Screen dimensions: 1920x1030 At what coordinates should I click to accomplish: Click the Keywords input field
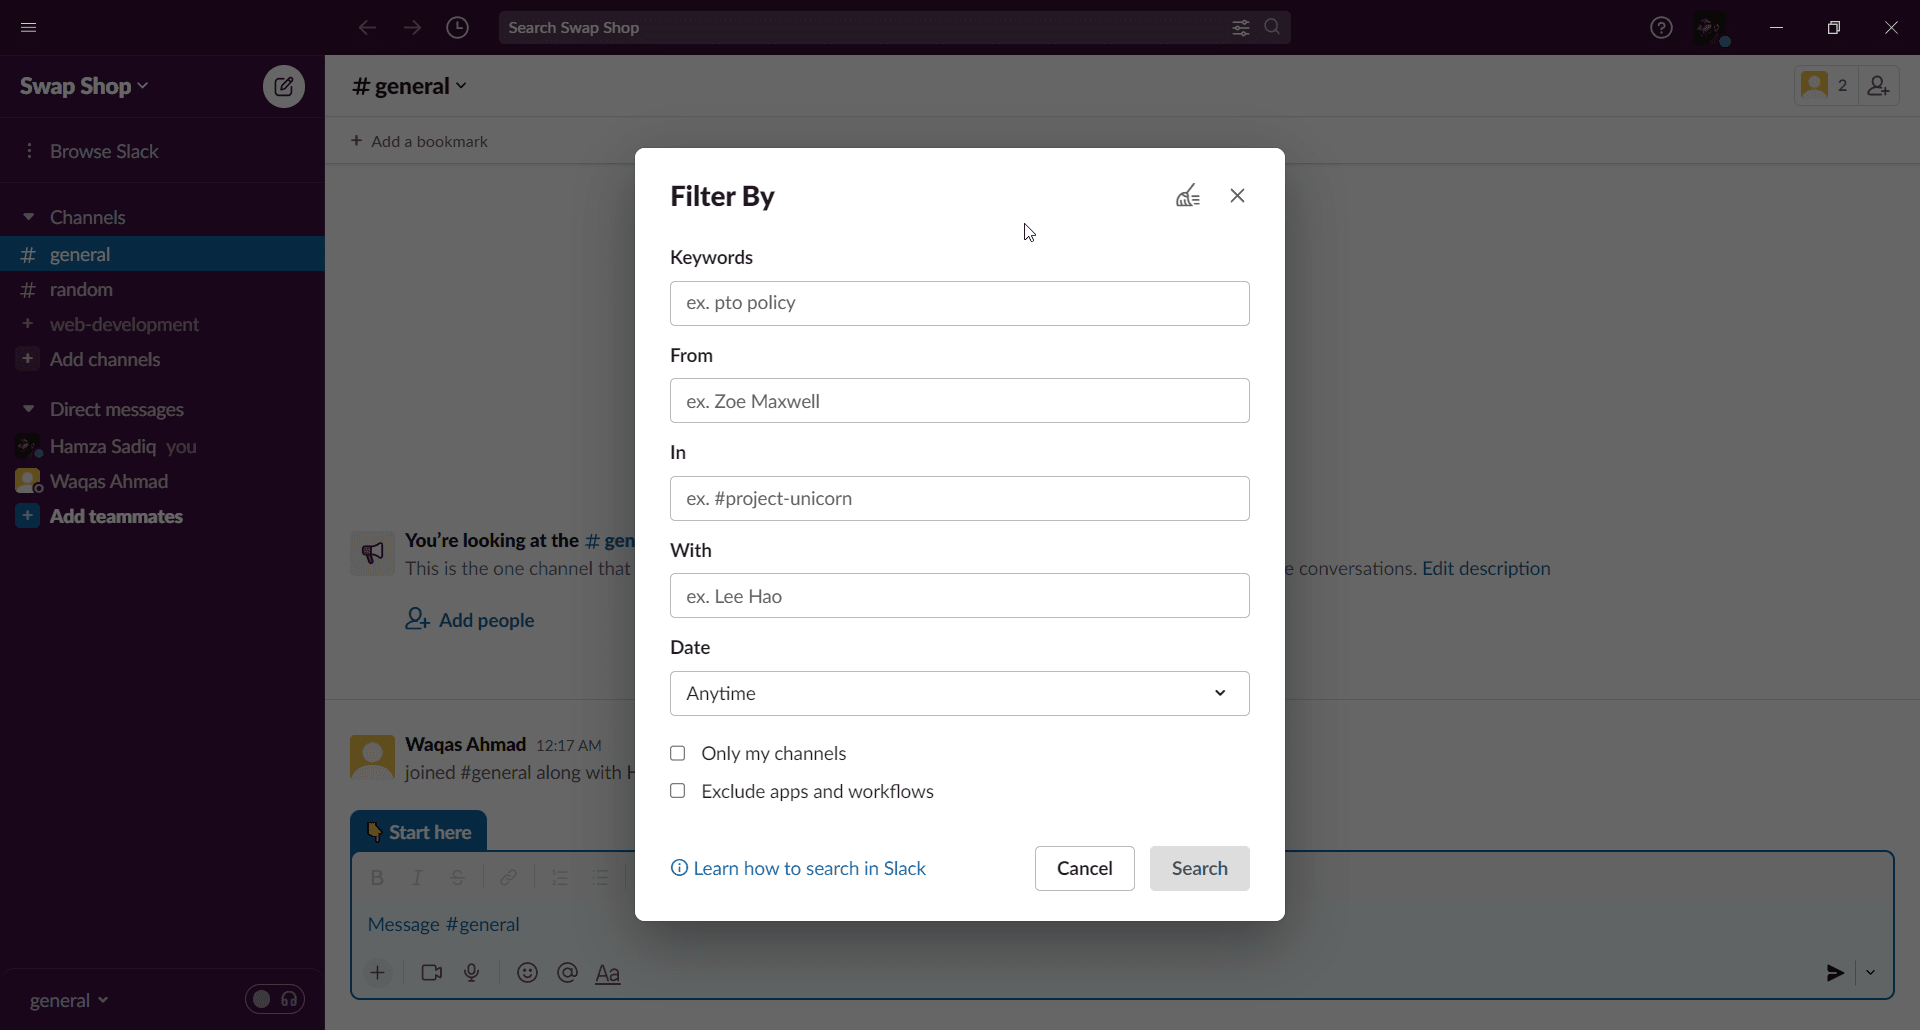[960, 303]
